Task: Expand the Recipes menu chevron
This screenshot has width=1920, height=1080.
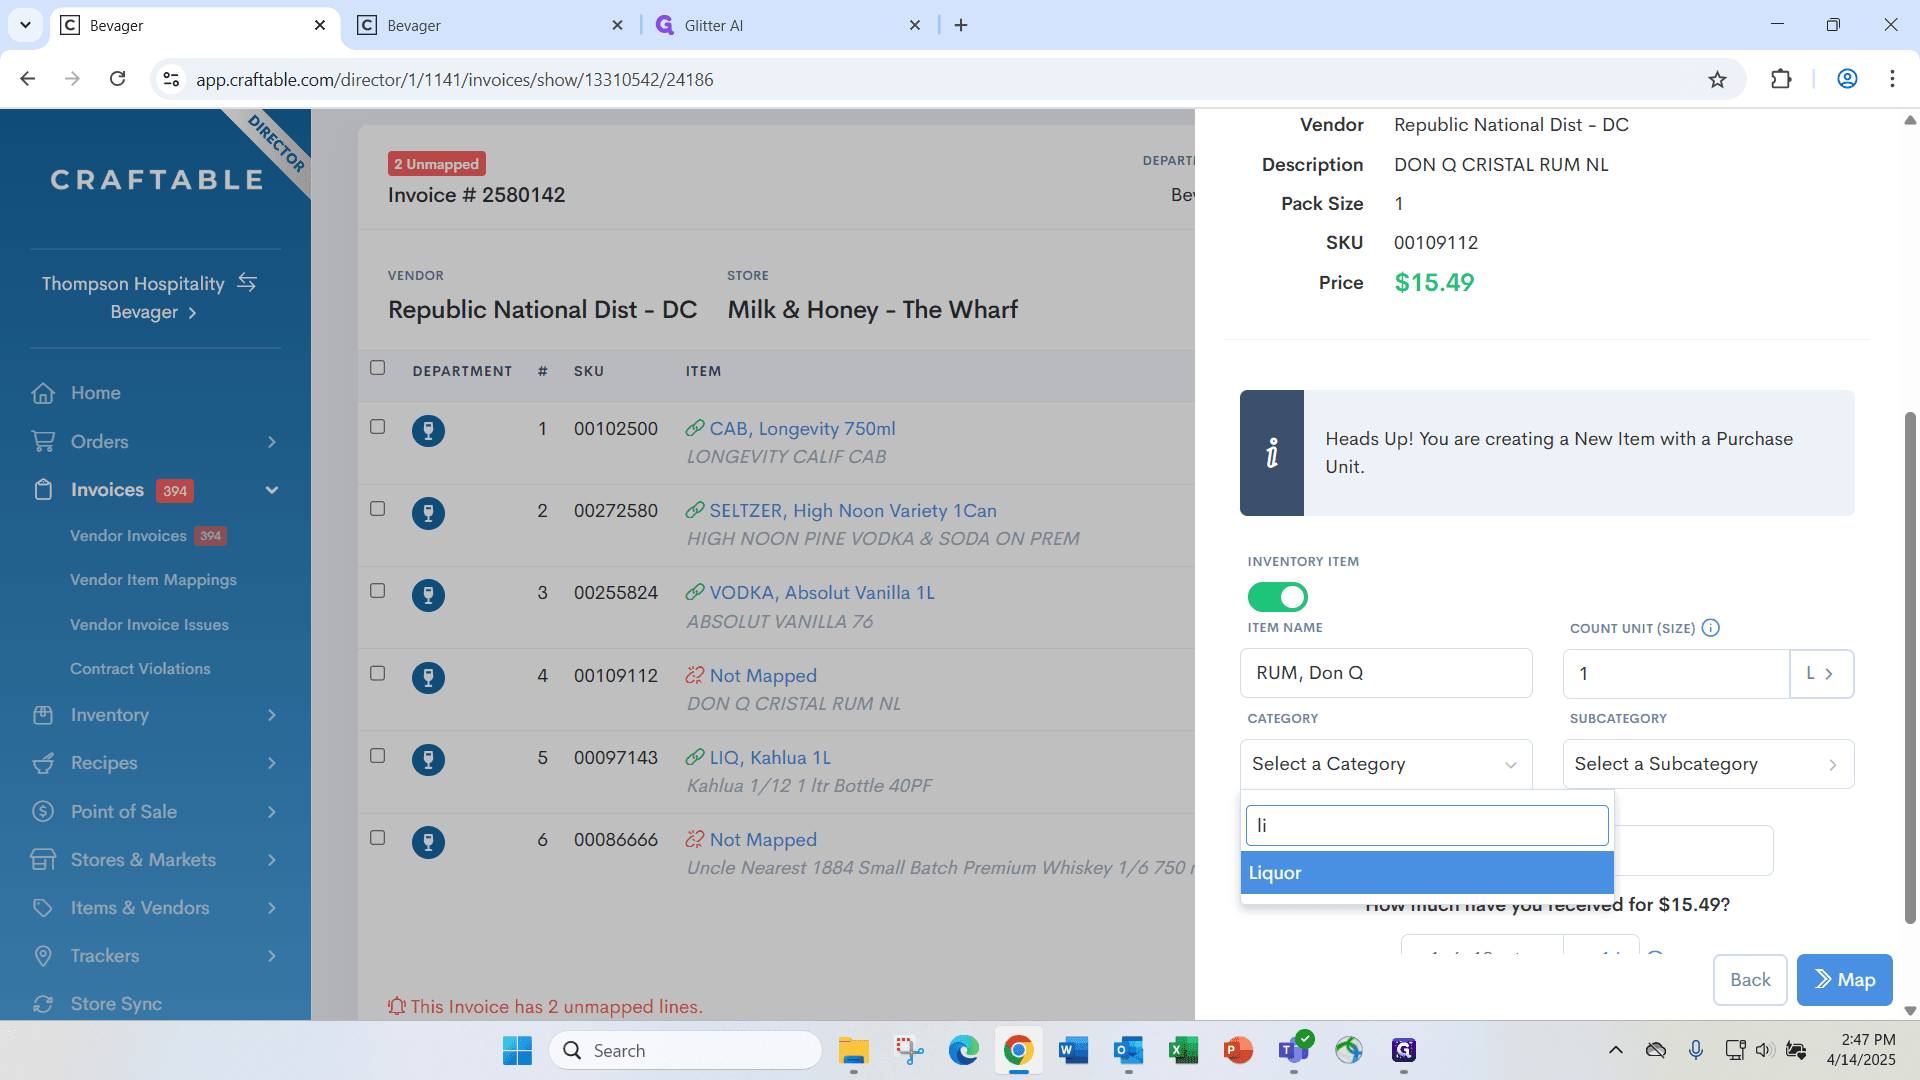Action: click(x=272, y=763)
